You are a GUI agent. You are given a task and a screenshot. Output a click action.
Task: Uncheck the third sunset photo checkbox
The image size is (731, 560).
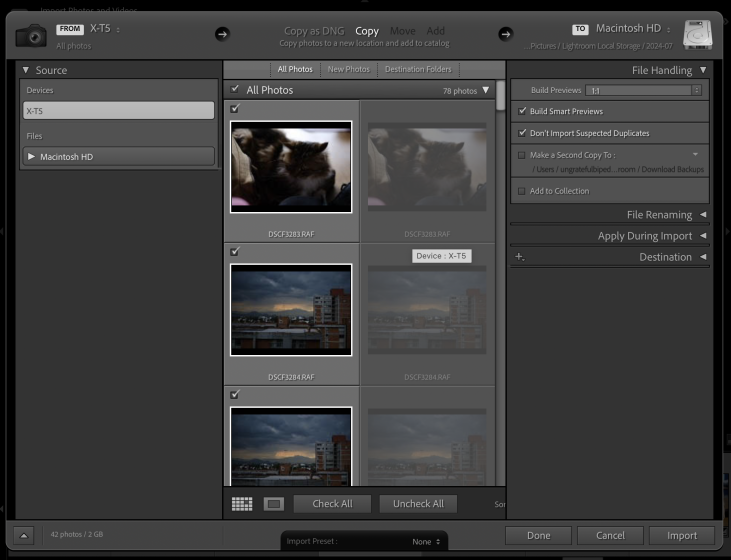[235, 394]
